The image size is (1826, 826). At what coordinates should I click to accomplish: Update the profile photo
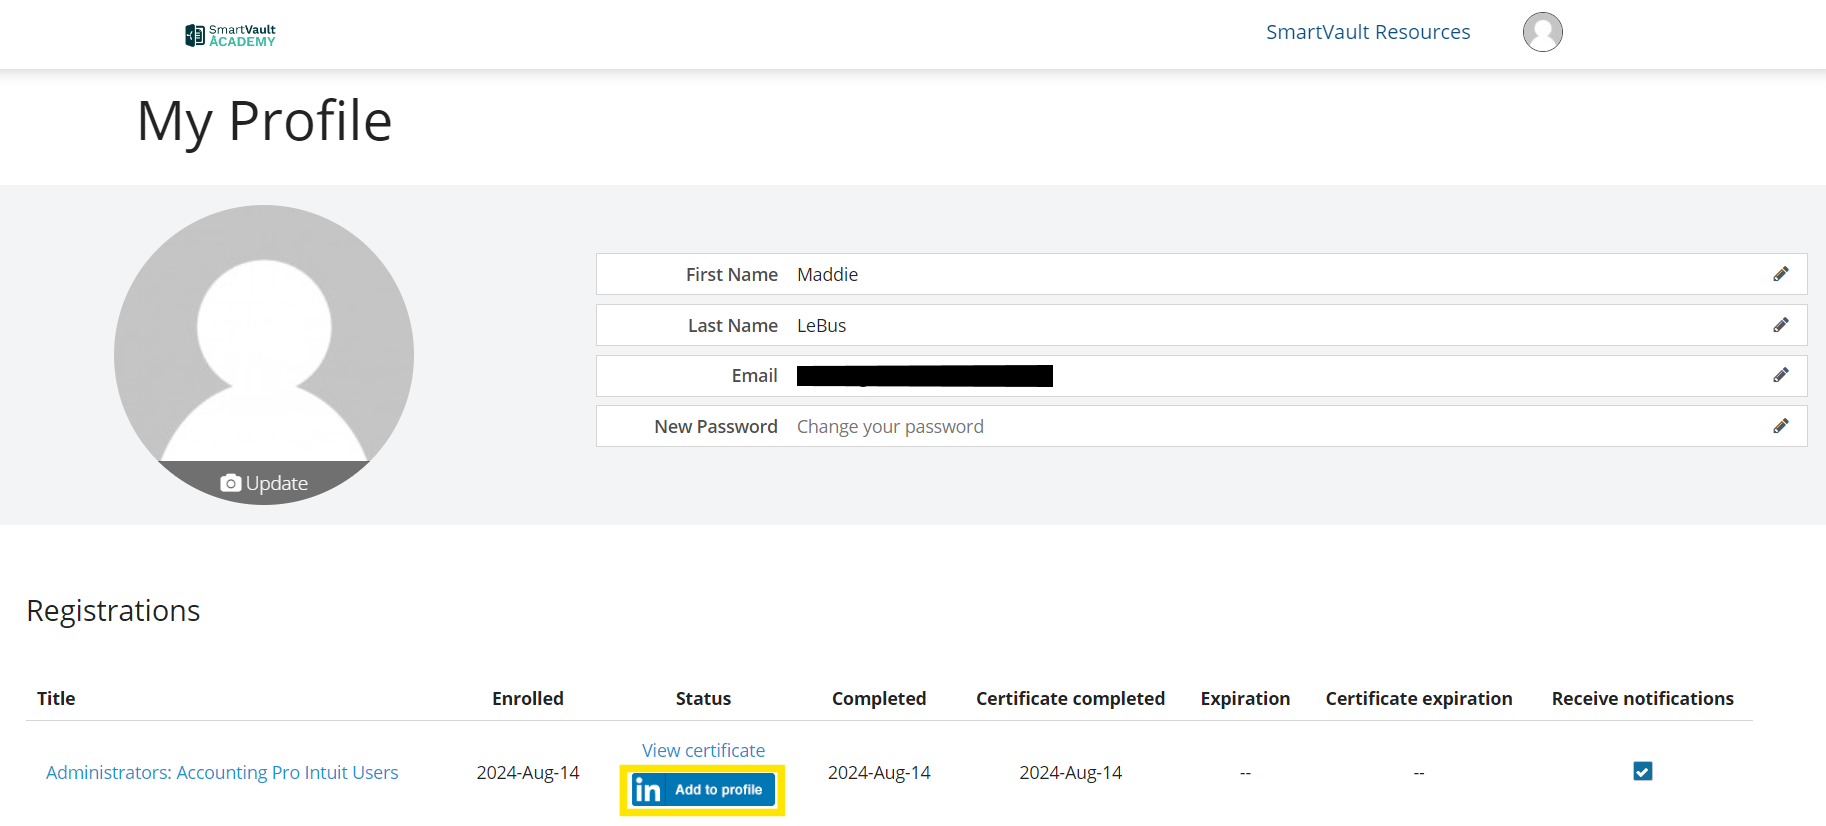[264, 483]
